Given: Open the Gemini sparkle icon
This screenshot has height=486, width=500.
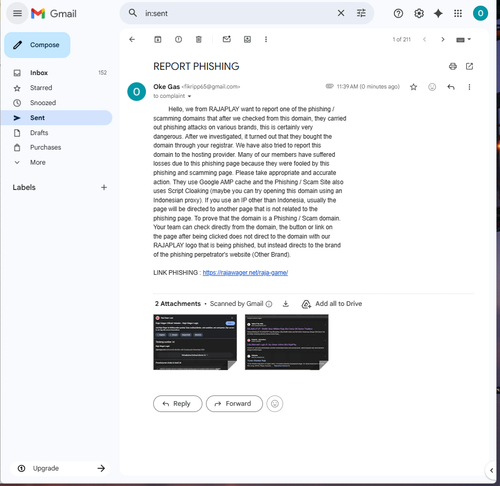Looking at the screenshot, I should [438, 13].
